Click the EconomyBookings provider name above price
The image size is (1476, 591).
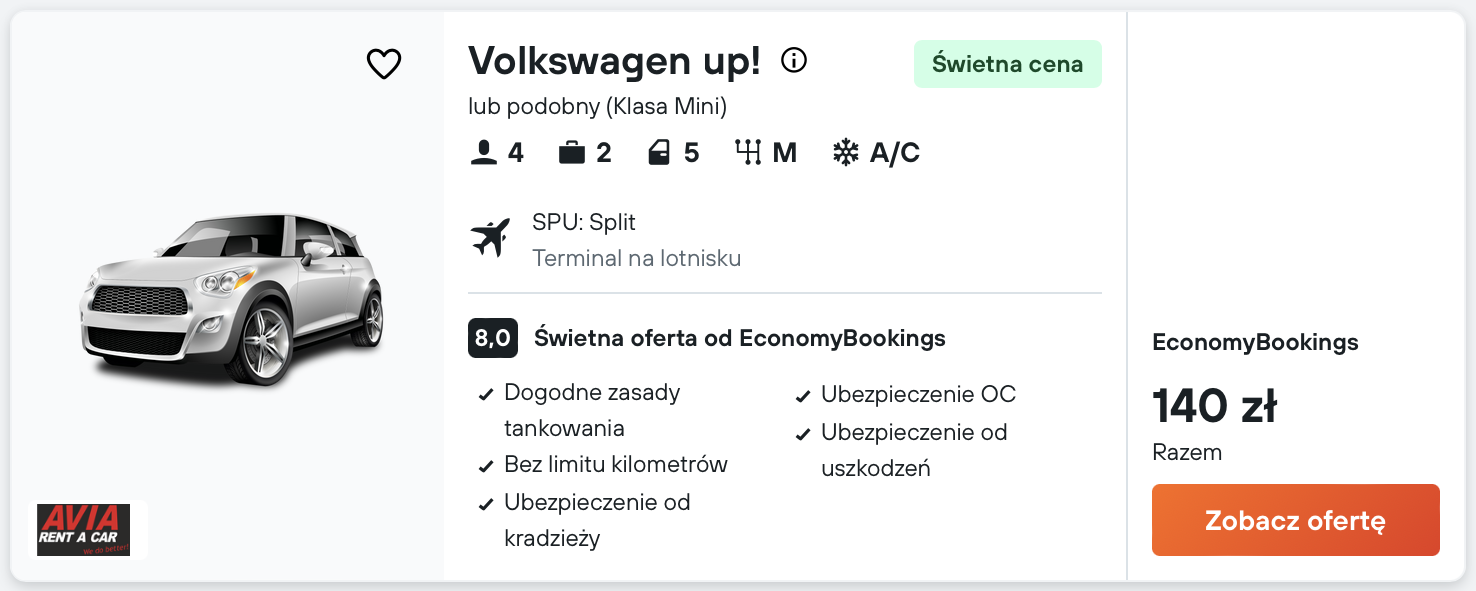click(1255, 342)
